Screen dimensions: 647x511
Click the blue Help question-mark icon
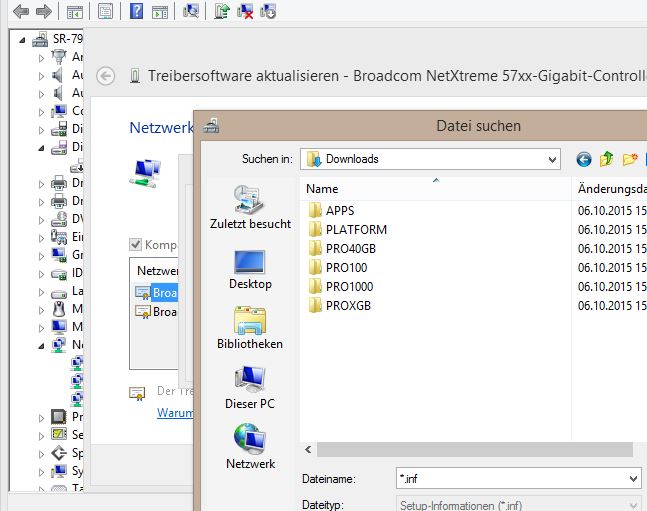point(136,11)
